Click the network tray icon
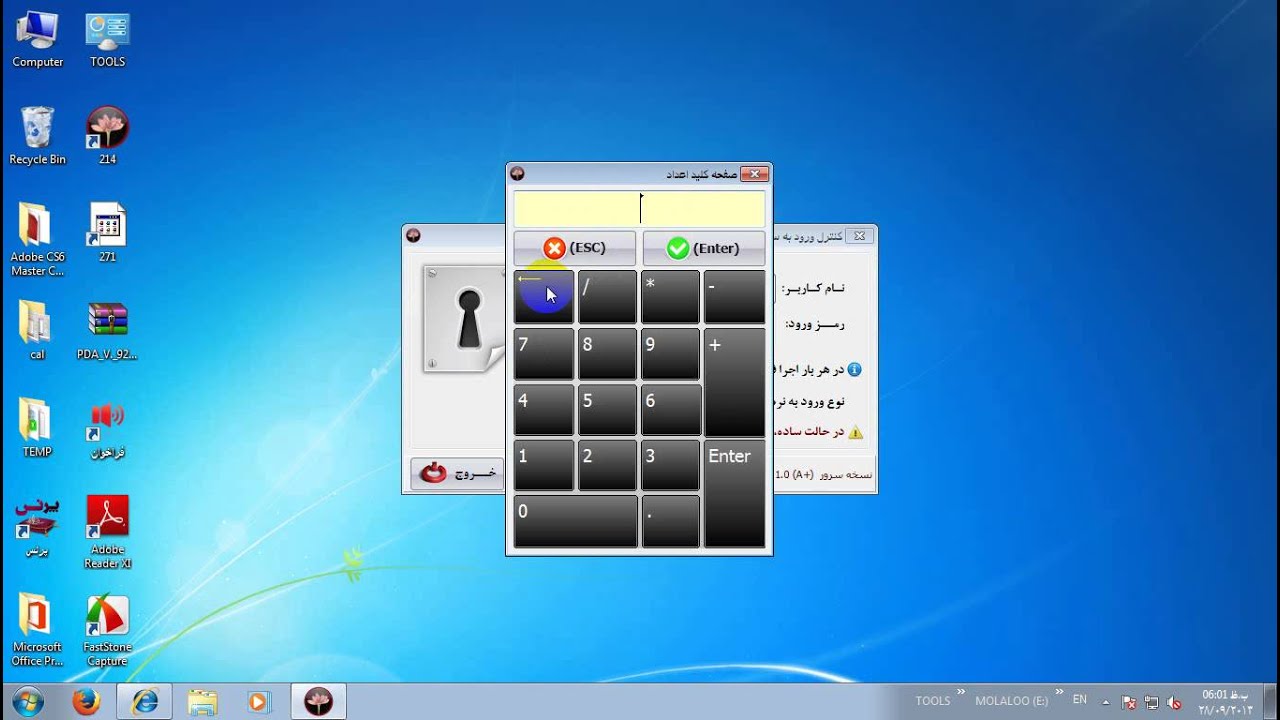This screenshot has height=720, width=1280. click(1151, 702)
